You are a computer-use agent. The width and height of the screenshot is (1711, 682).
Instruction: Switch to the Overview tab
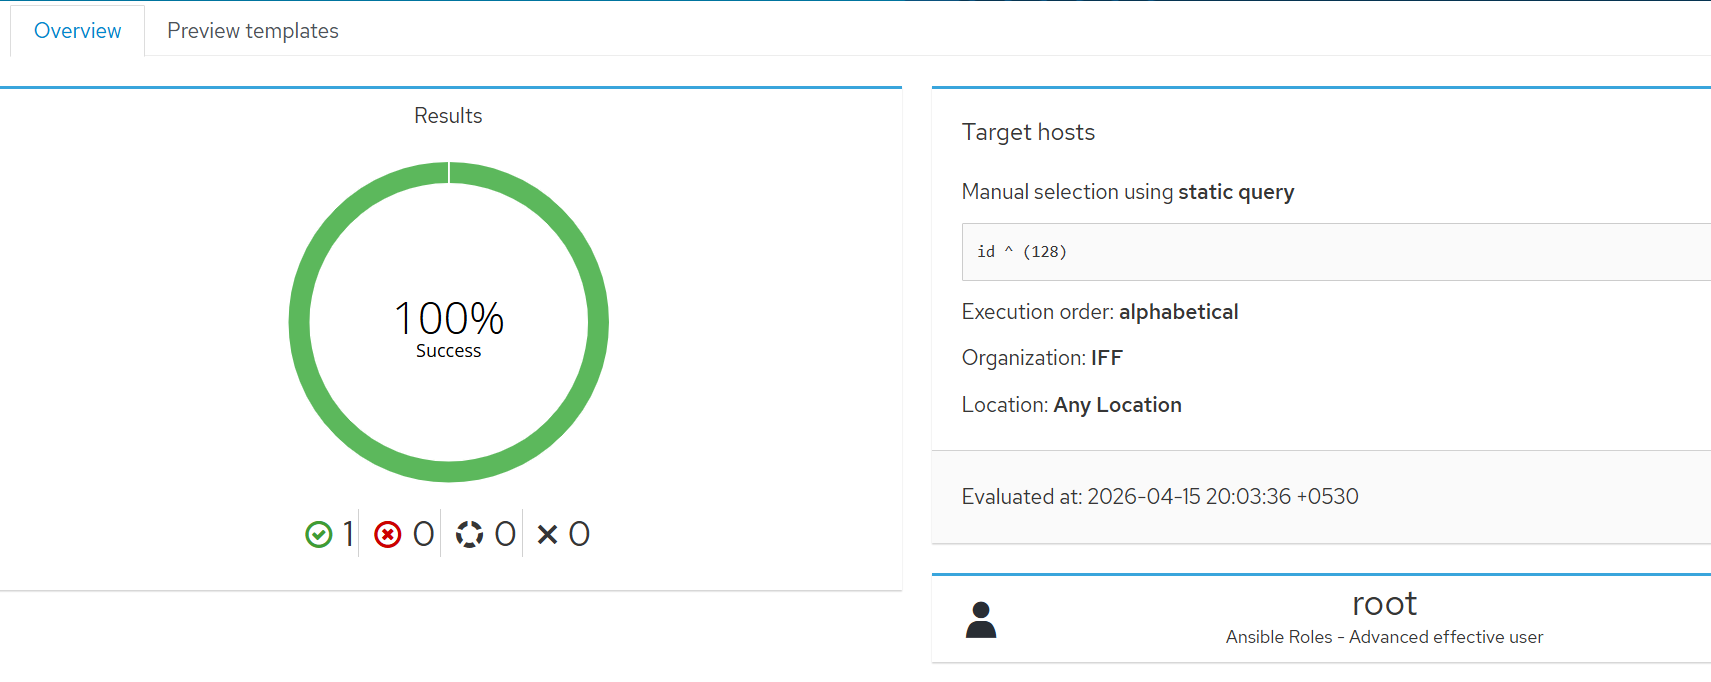pyautogui.click(x=78, y=31)
